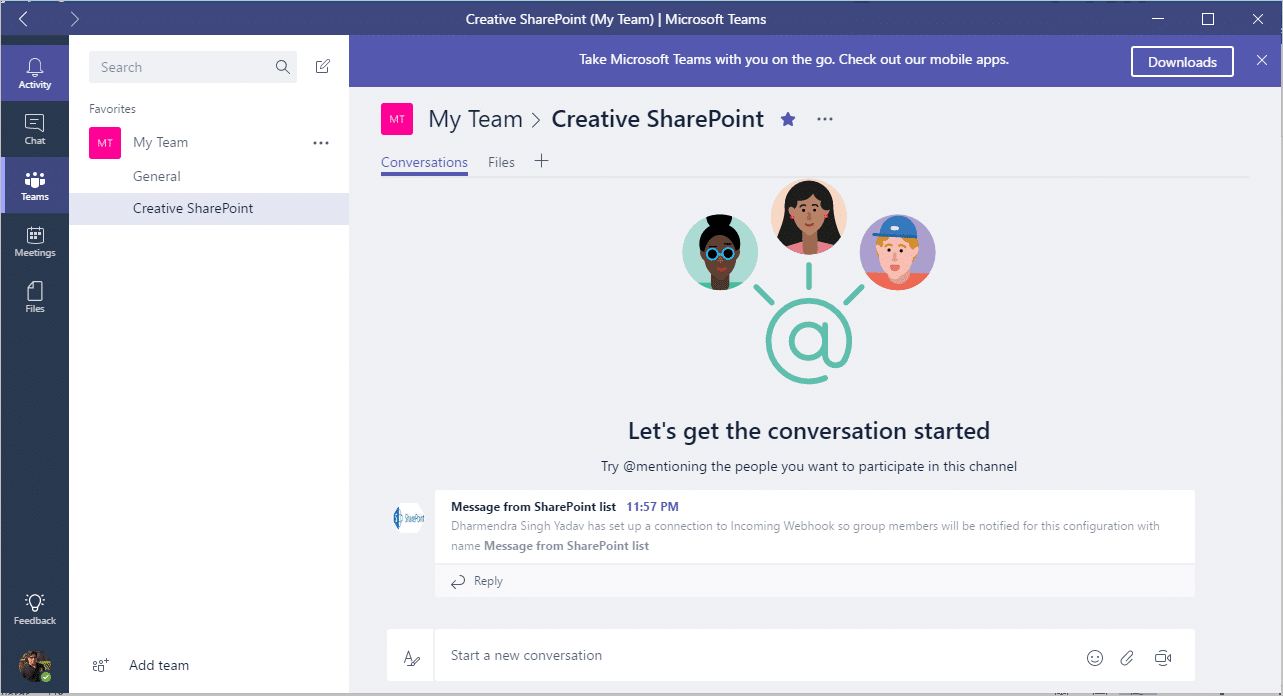Click Reply under the SharePoint message
The width and height of the screenshot is (1283, 696).
pyautogui.click(x=477, y=581)
